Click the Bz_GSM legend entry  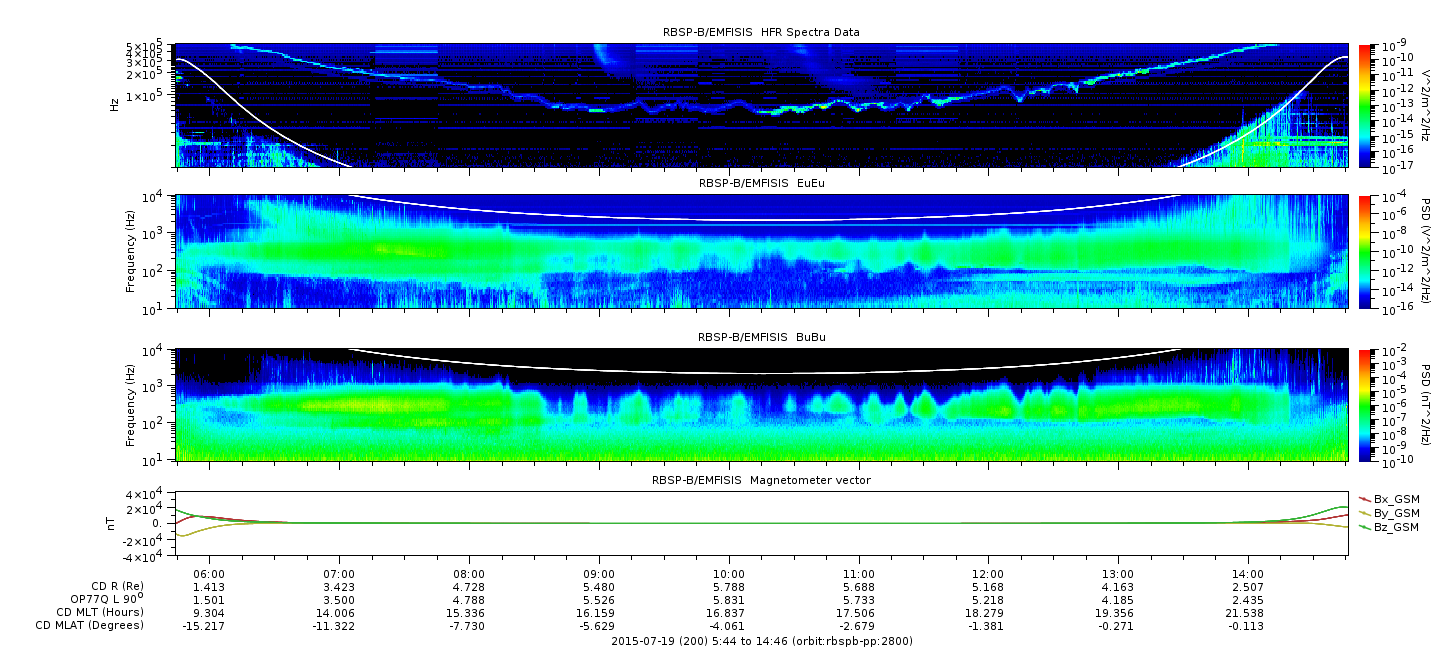coord(1395,527)
